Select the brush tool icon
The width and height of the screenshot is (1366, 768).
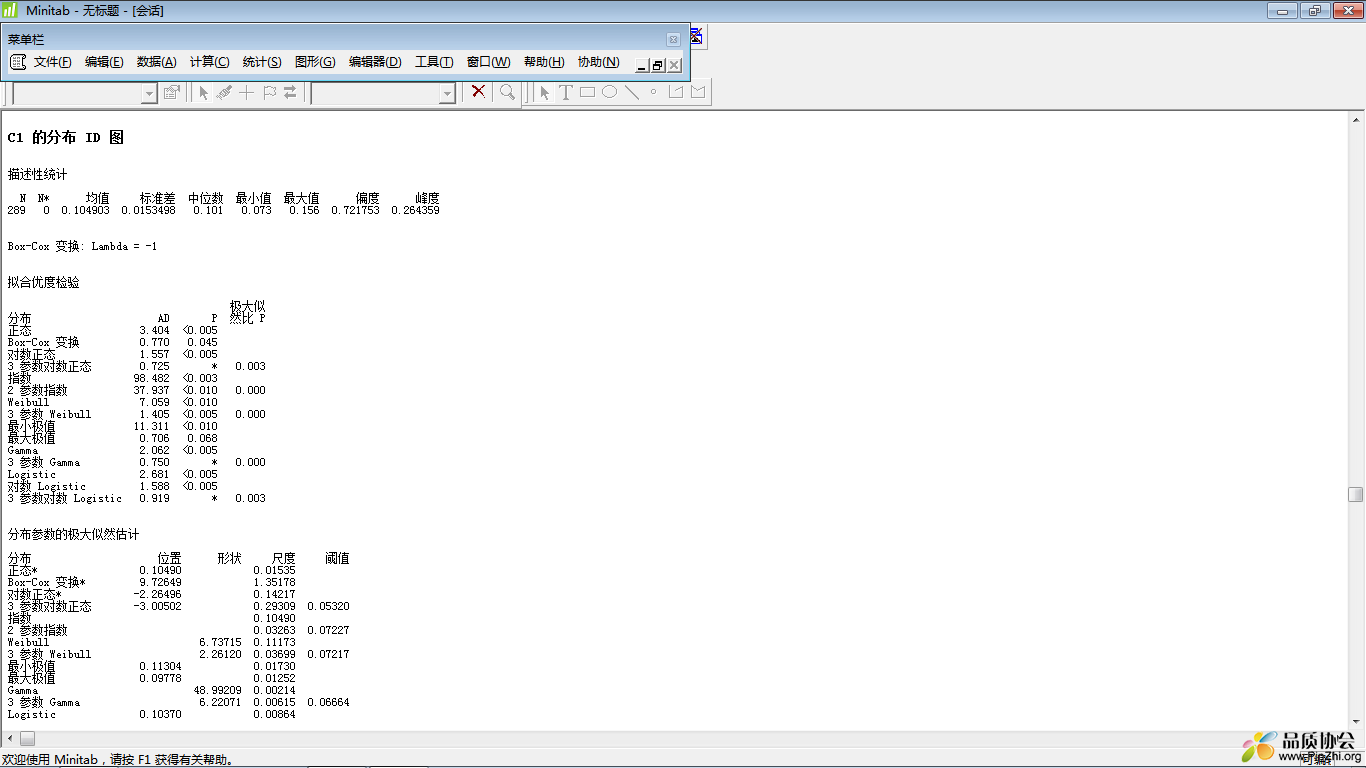(224, 92)
